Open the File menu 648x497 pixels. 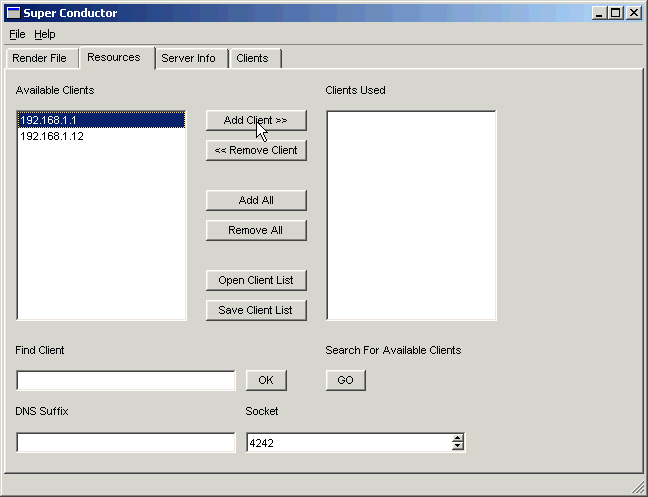coord(17,34)
